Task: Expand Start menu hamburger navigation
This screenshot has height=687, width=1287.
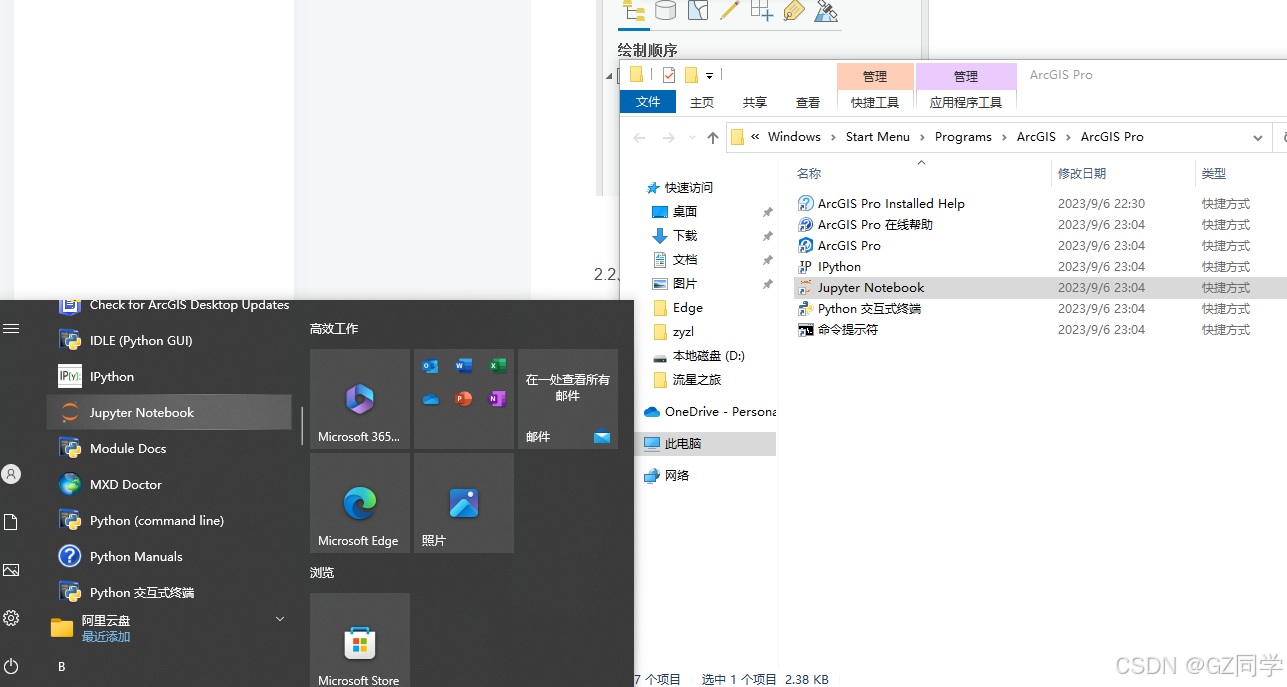Action: pos(11,328)
